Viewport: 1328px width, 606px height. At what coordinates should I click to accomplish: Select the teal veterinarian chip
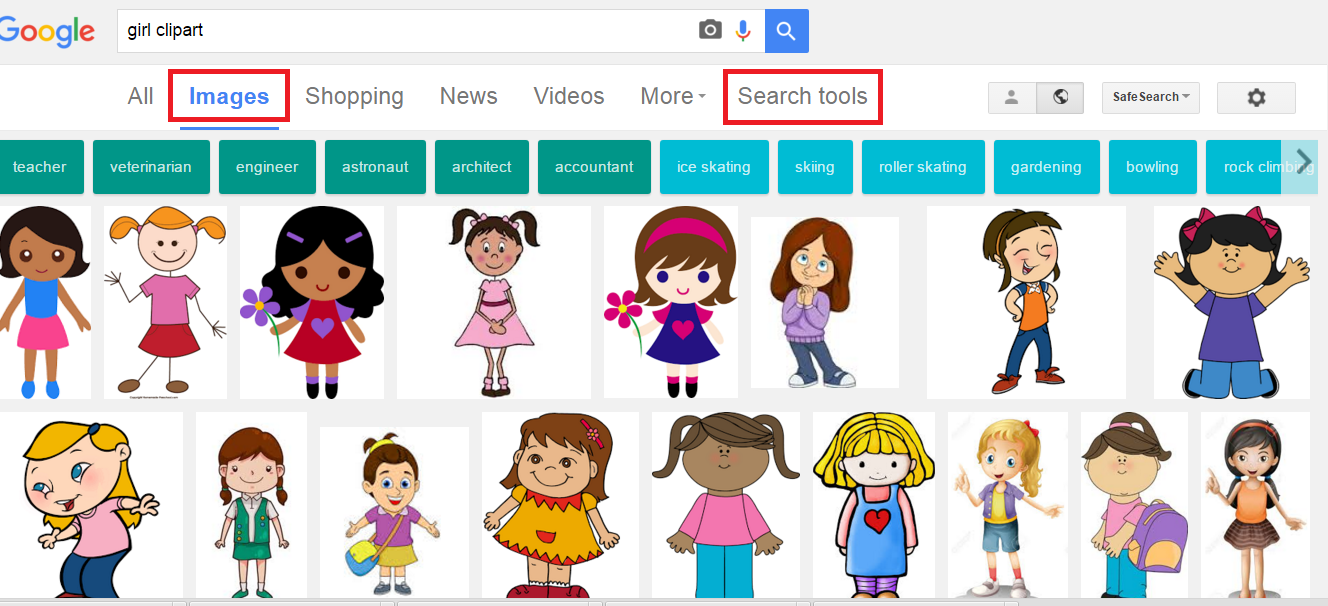(x=151, y=167)
